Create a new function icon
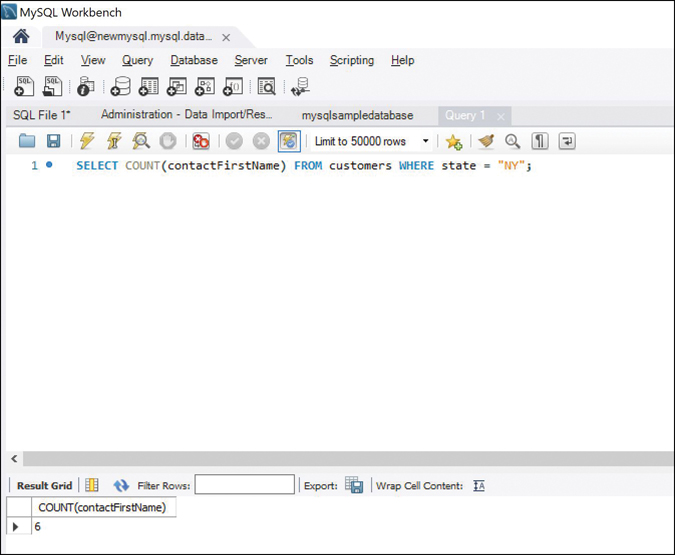Viewport: 675px width, 555px height. (x=233, y=86)
